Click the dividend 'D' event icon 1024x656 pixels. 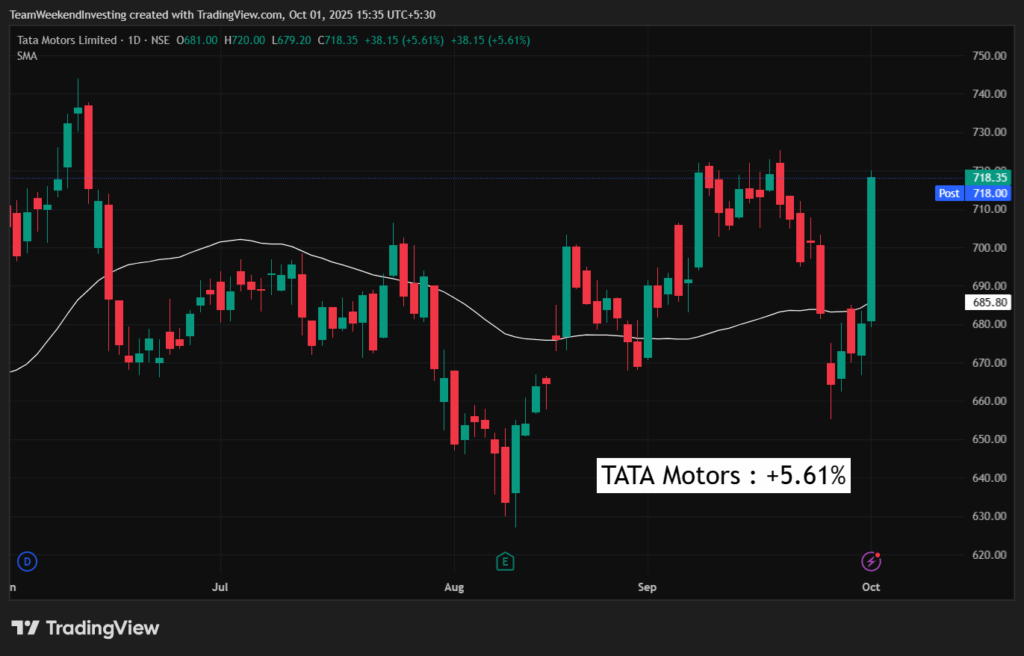click(x=27, y=562)
